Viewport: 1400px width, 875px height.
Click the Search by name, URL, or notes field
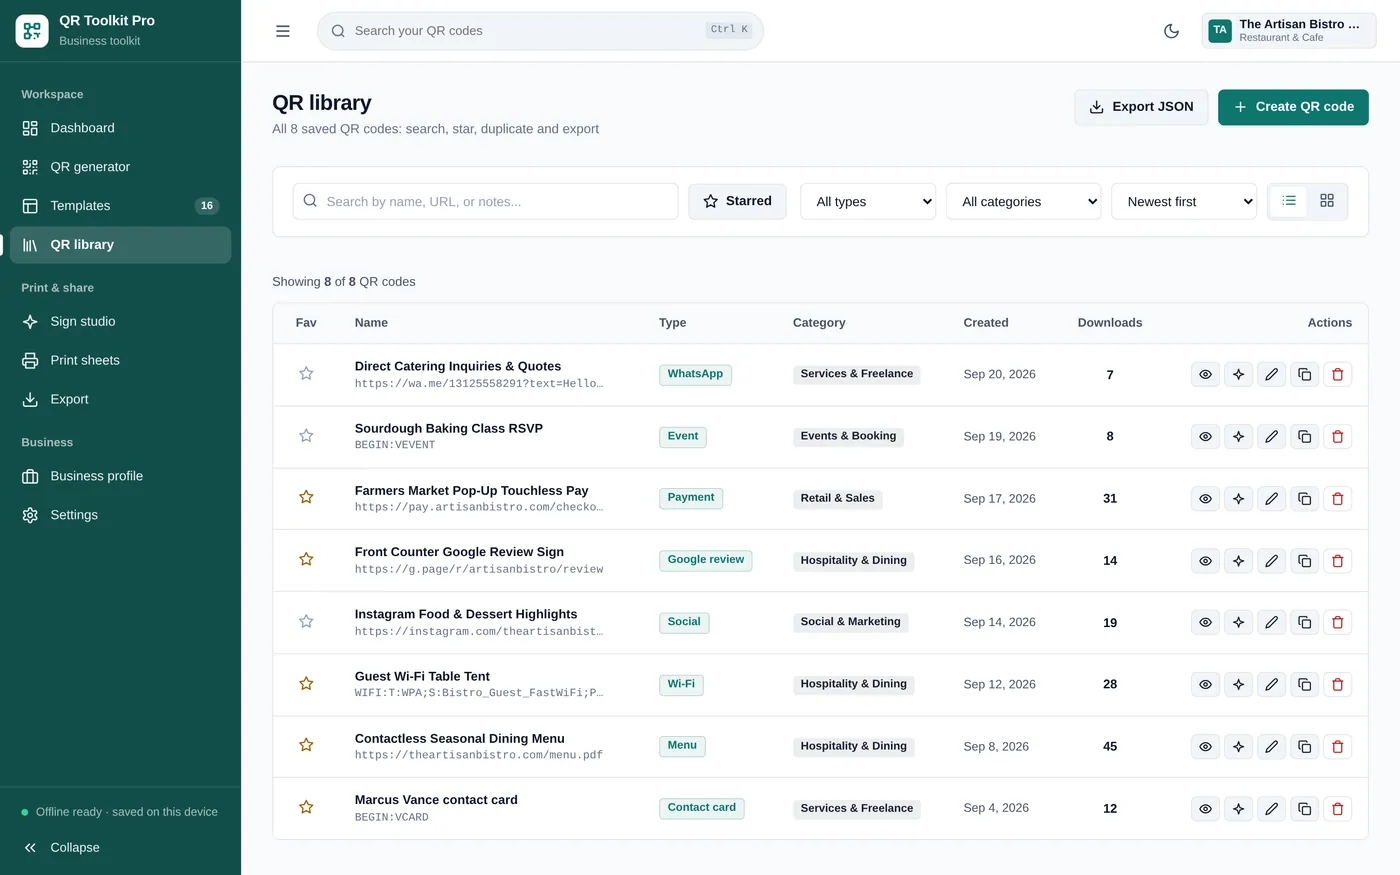(x=485, y=201)
